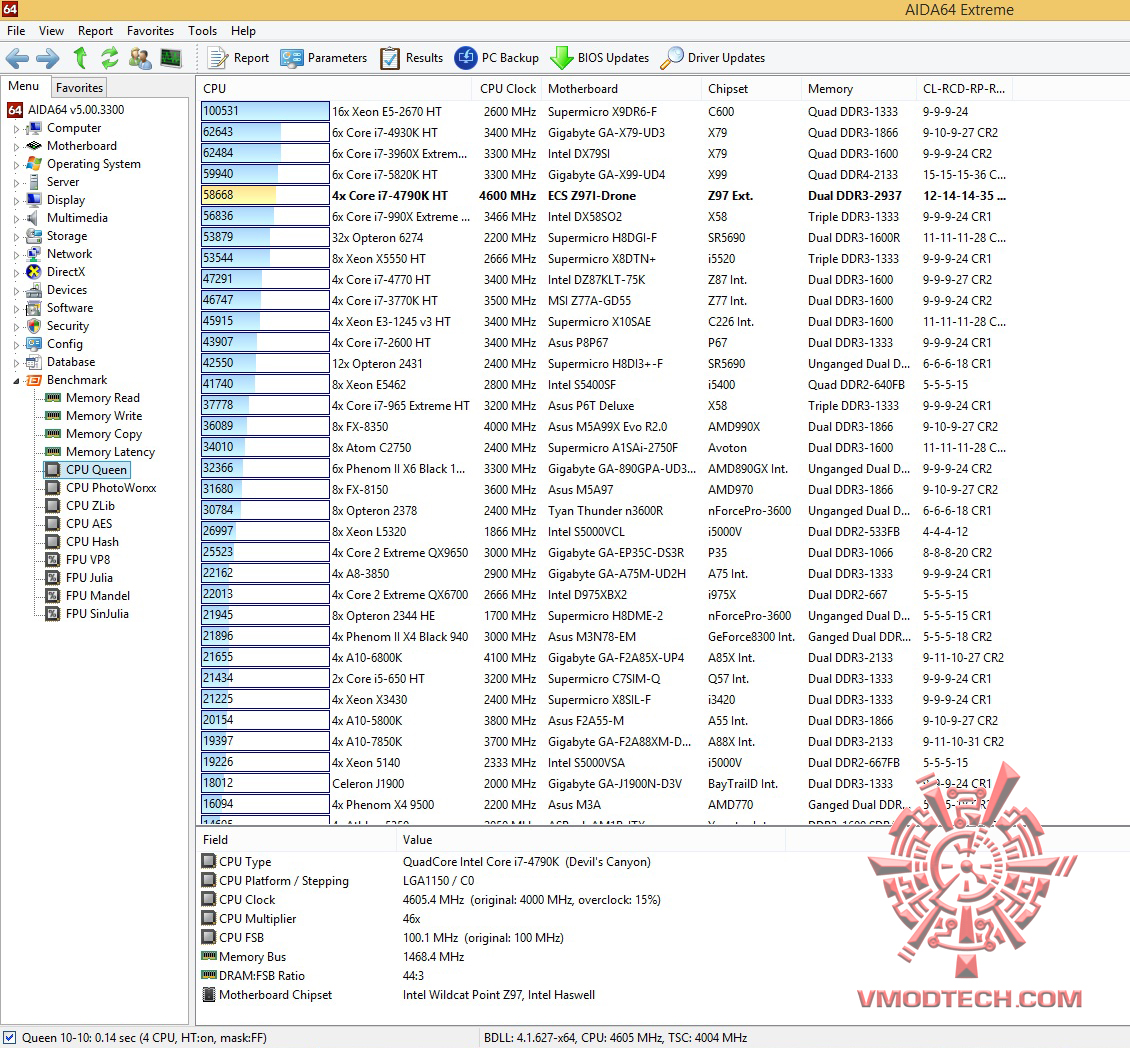Open CPU ZLib benchmark
The height and width of the screenshot is (1048, 1130).
tap(90, 506)
